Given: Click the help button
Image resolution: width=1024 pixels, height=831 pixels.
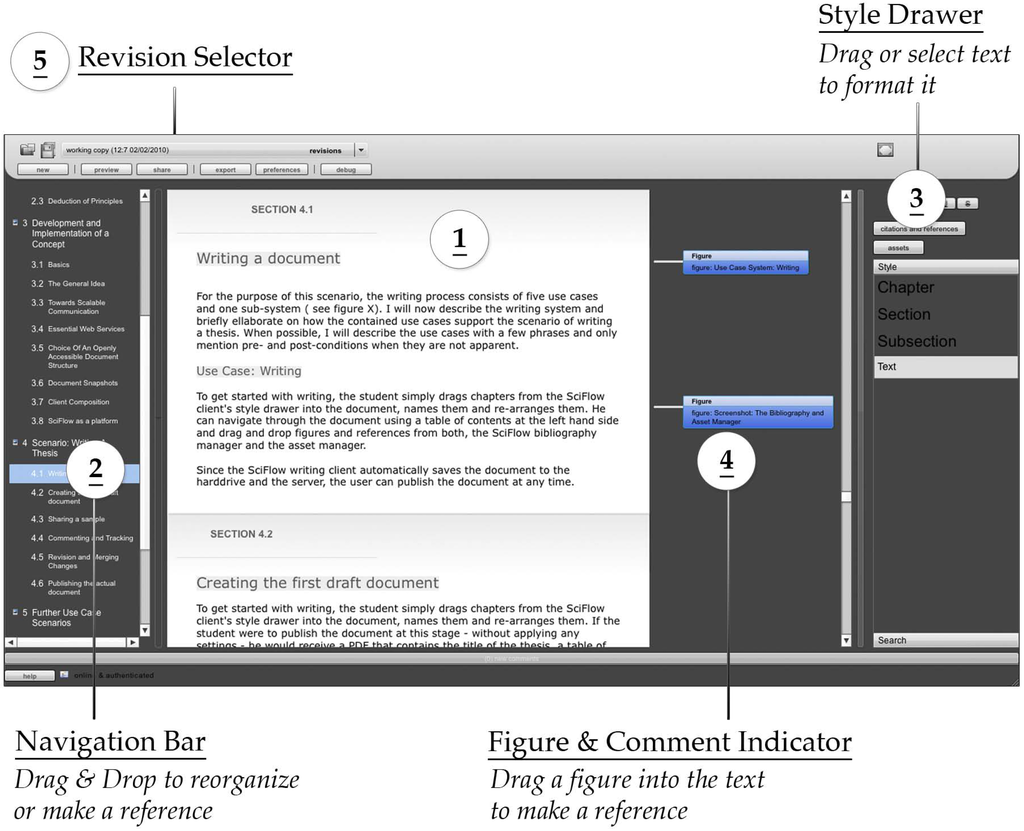Looking at the screenshot, I should [x=29, y=676].
